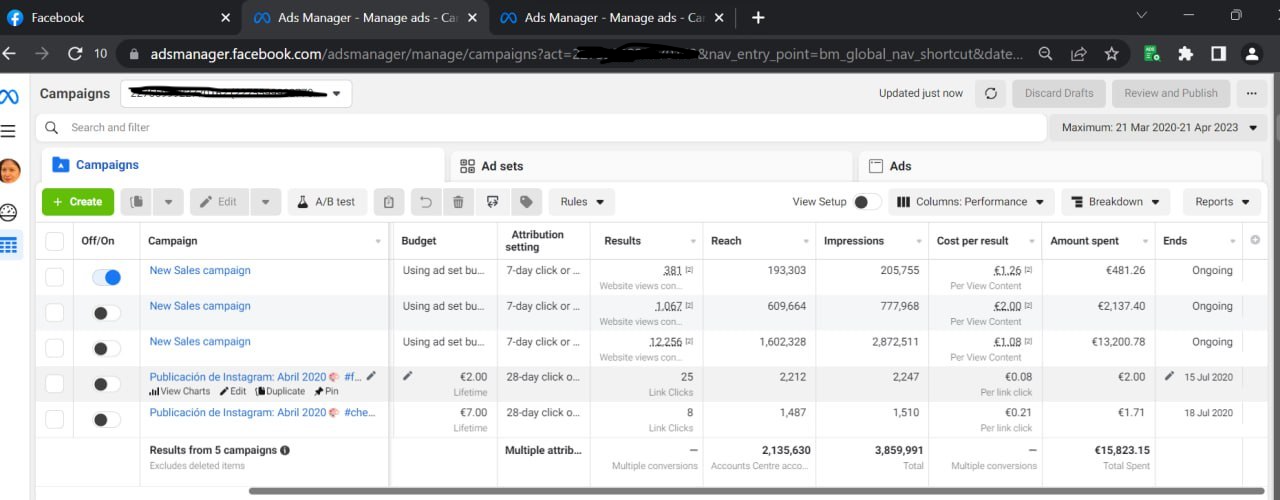Expand the Duplicate options dropdown arrow
Image resolution: width=1280 pixels, height=500 pixels.
167,202
